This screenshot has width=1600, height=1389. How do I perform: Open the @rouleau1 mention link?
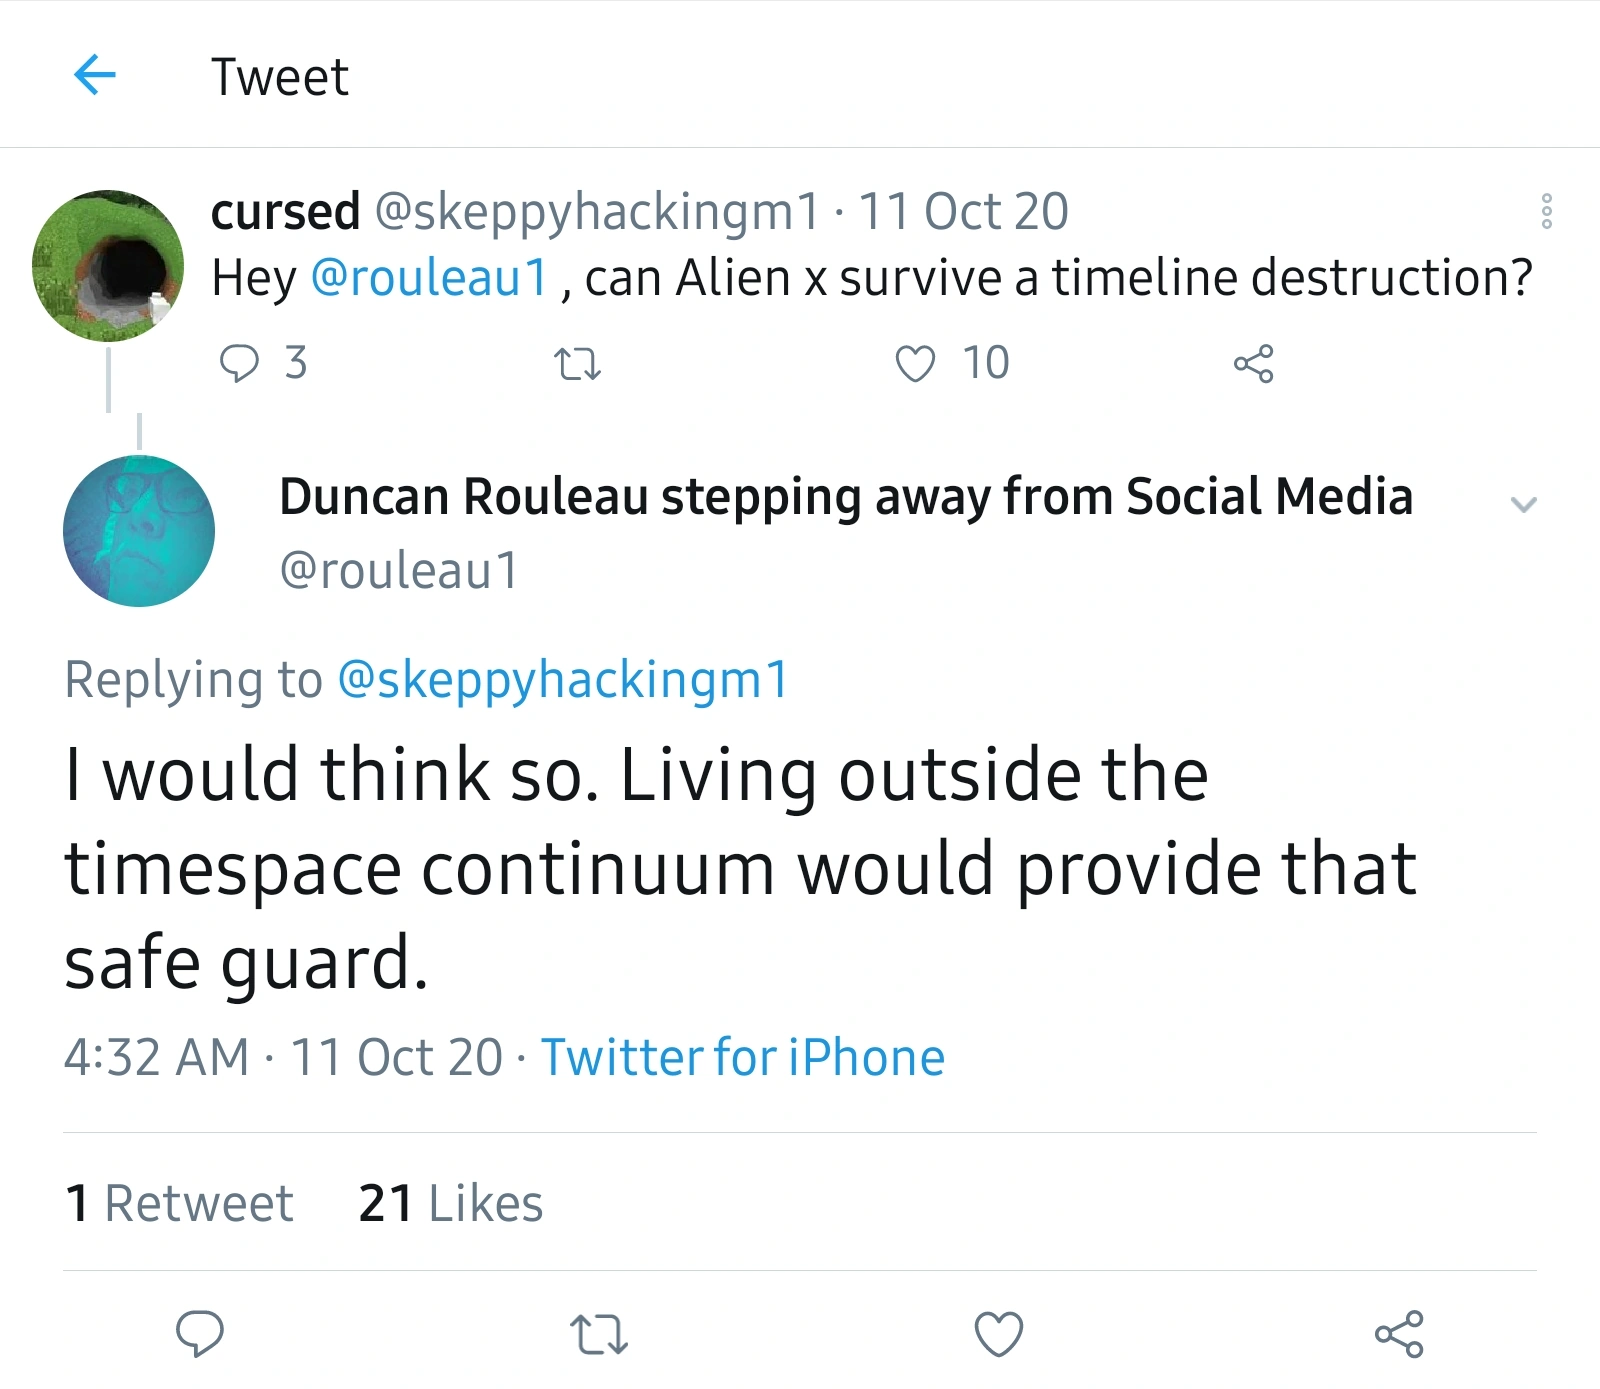(x=430, y=278)
